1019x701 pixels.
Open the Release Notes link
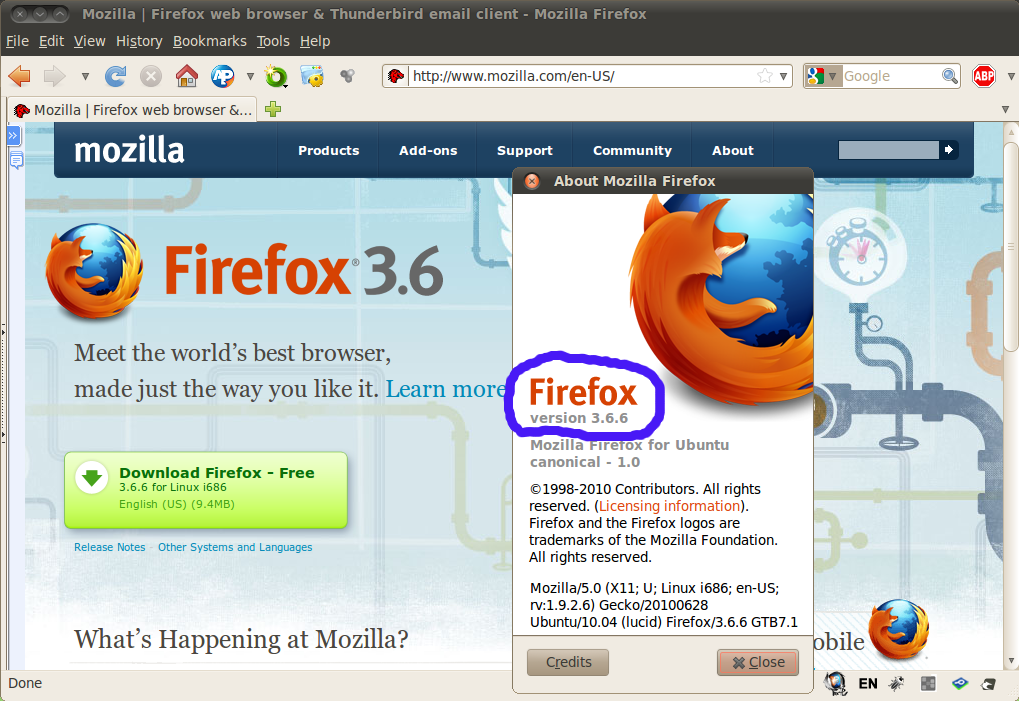tap(110, 547)
